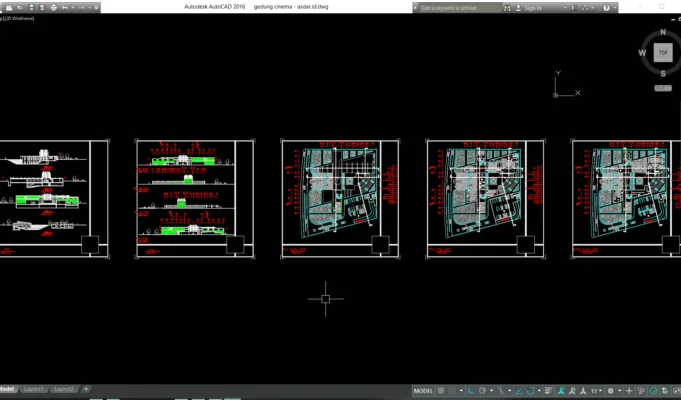Image resolution: width=681 pixels, height=400 pixels.
Task: Open polar tracking angle dropdown arrow
Action: (492, 391)
